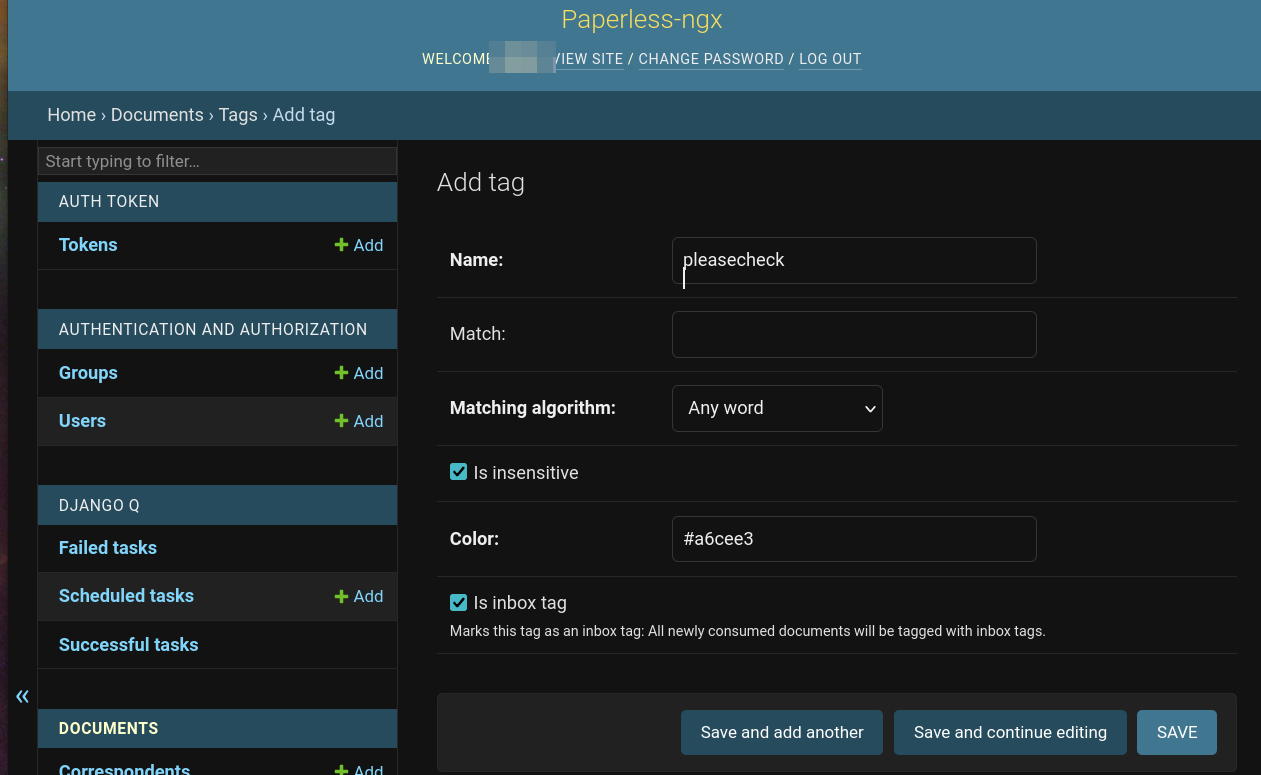1261x775 pixels.
Task: Choose Save and continue editing
Action: click(1010, 732)
